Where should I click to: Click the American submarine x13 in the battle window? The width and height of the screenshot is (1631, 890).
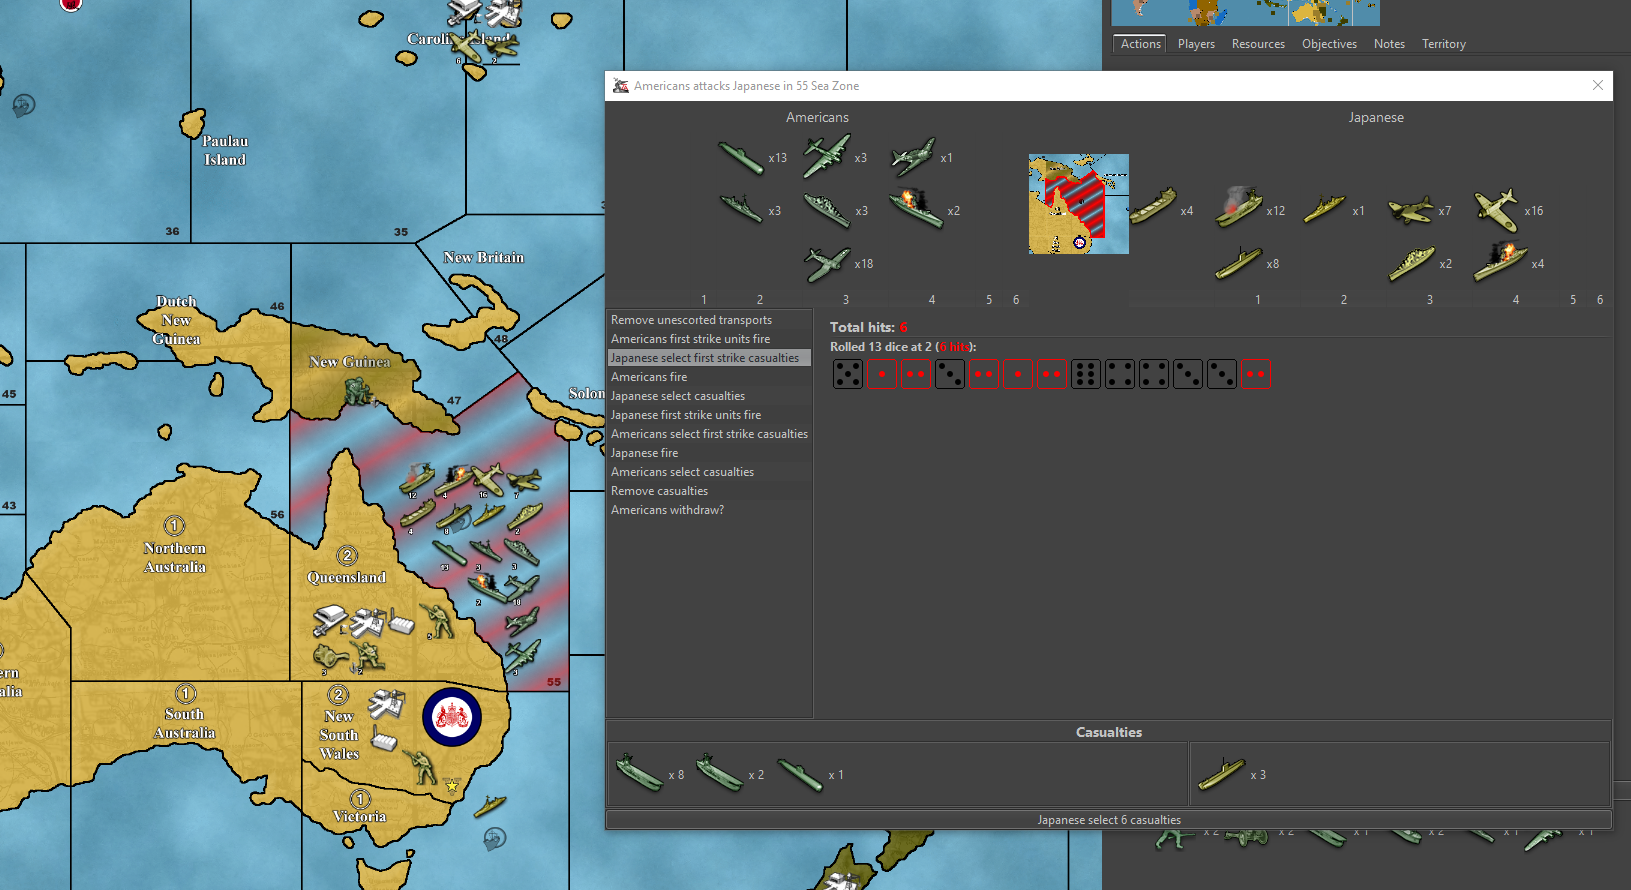pyautogui.click(x=741, y=157)
